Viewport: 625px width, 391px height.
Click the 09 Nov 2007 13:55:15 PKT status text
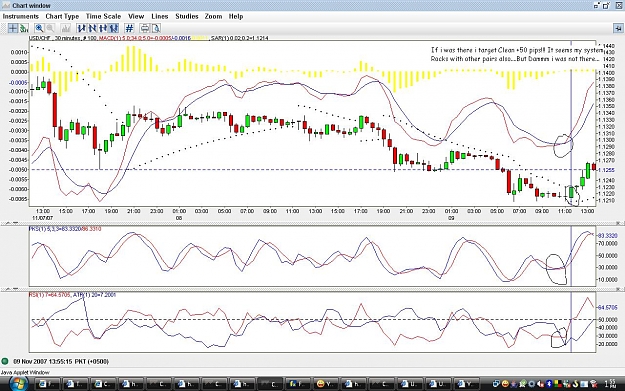[61, 362]
